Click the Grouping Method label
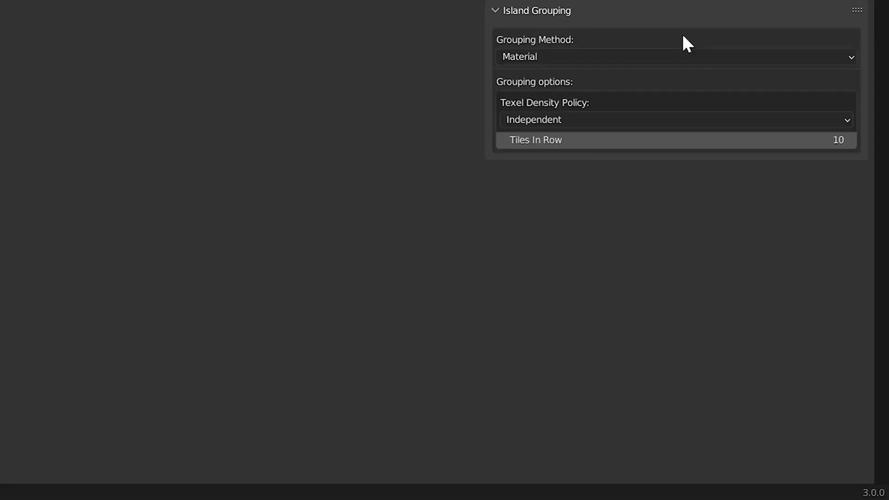The image size is (889, 500). coord(535,40)
